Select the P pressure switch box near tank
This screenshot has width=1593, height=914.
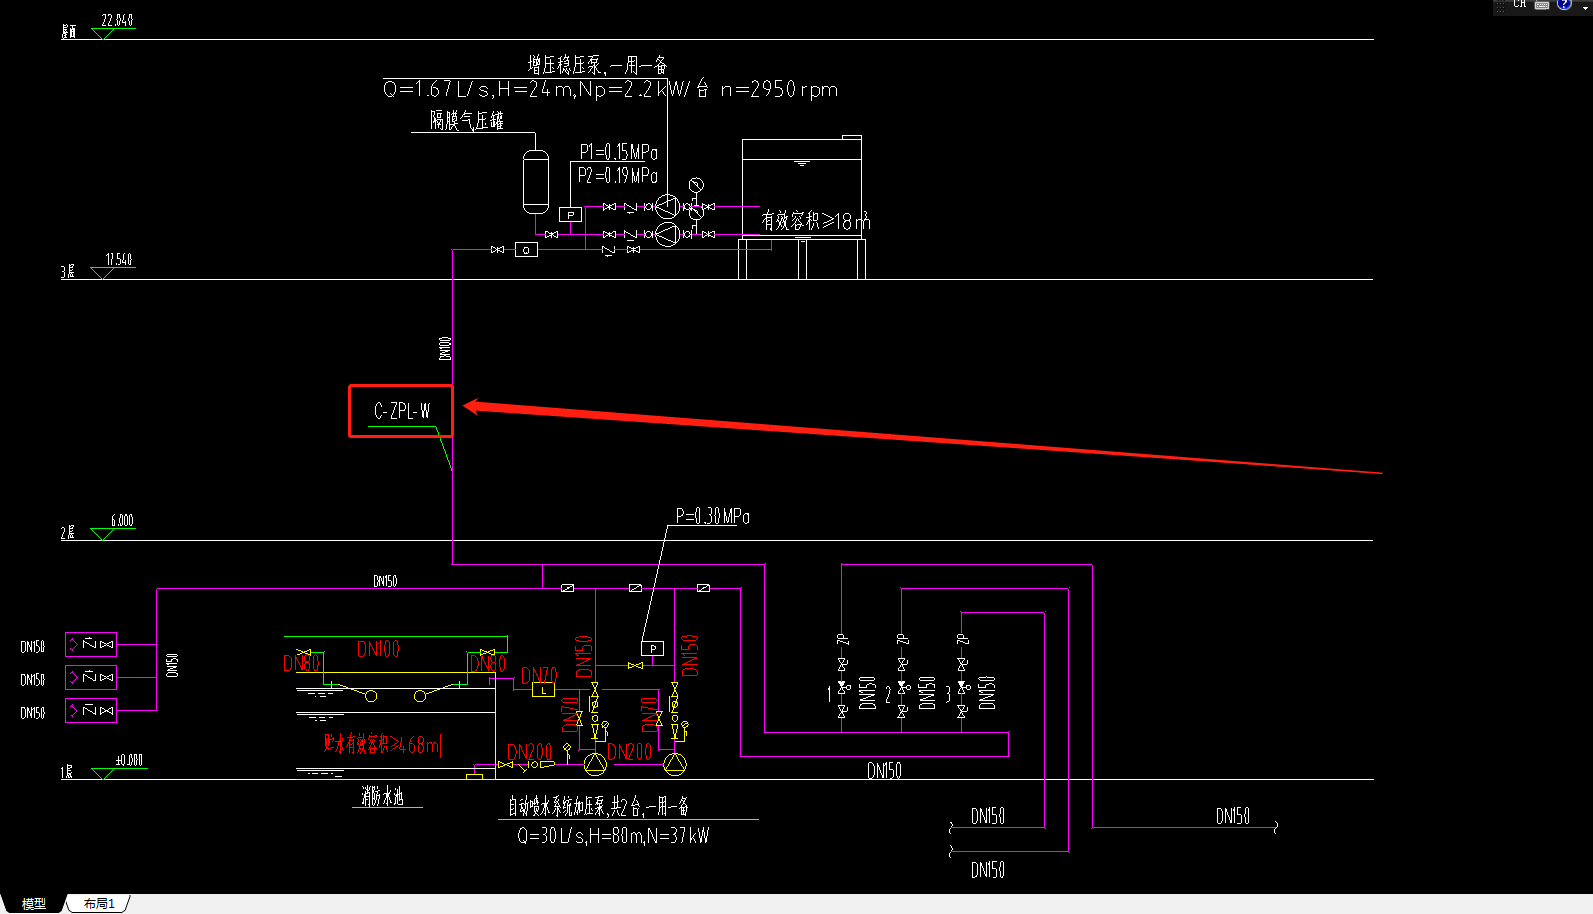(x=570, y=215)
